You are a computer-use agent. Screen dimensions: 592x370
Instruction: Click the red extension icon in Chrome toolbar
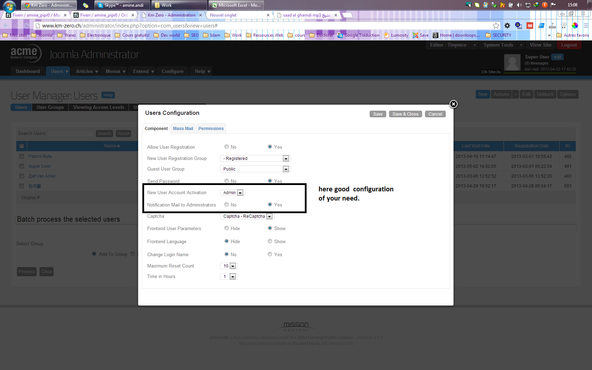pos(530,25)
